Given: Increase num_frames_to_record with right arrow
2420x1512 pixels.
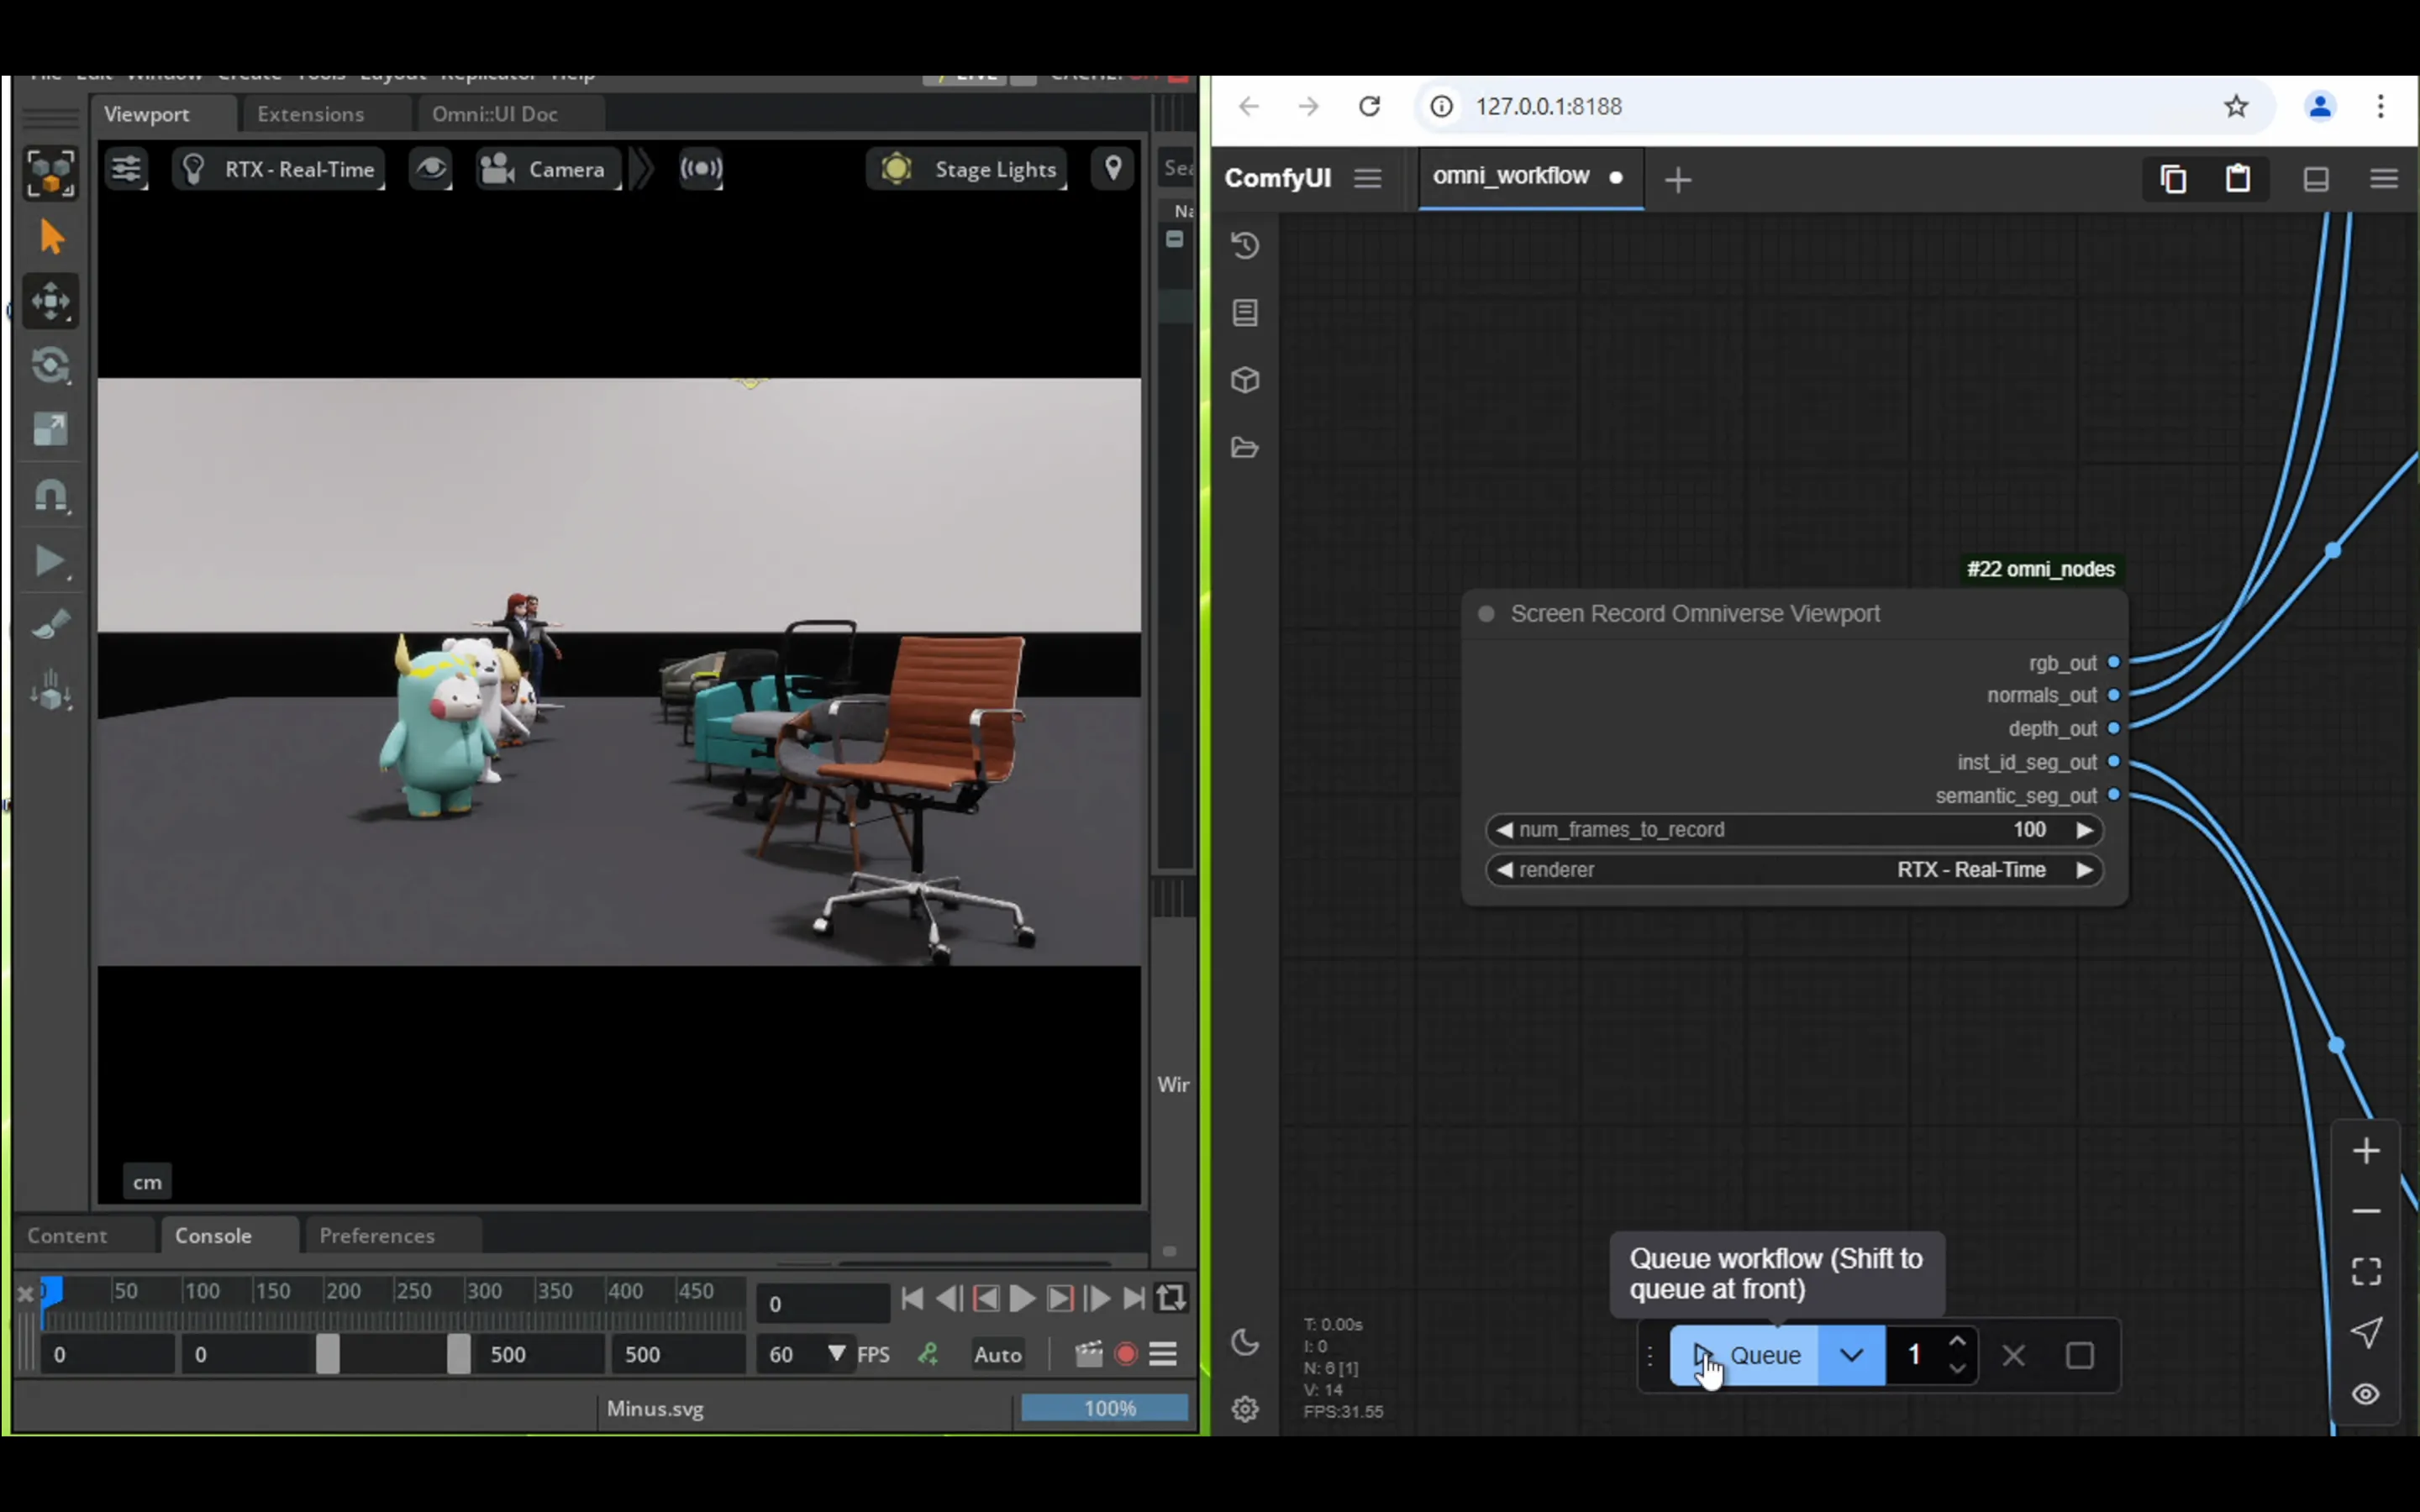Looking at the screenshot, I should tap(2084, 830).
